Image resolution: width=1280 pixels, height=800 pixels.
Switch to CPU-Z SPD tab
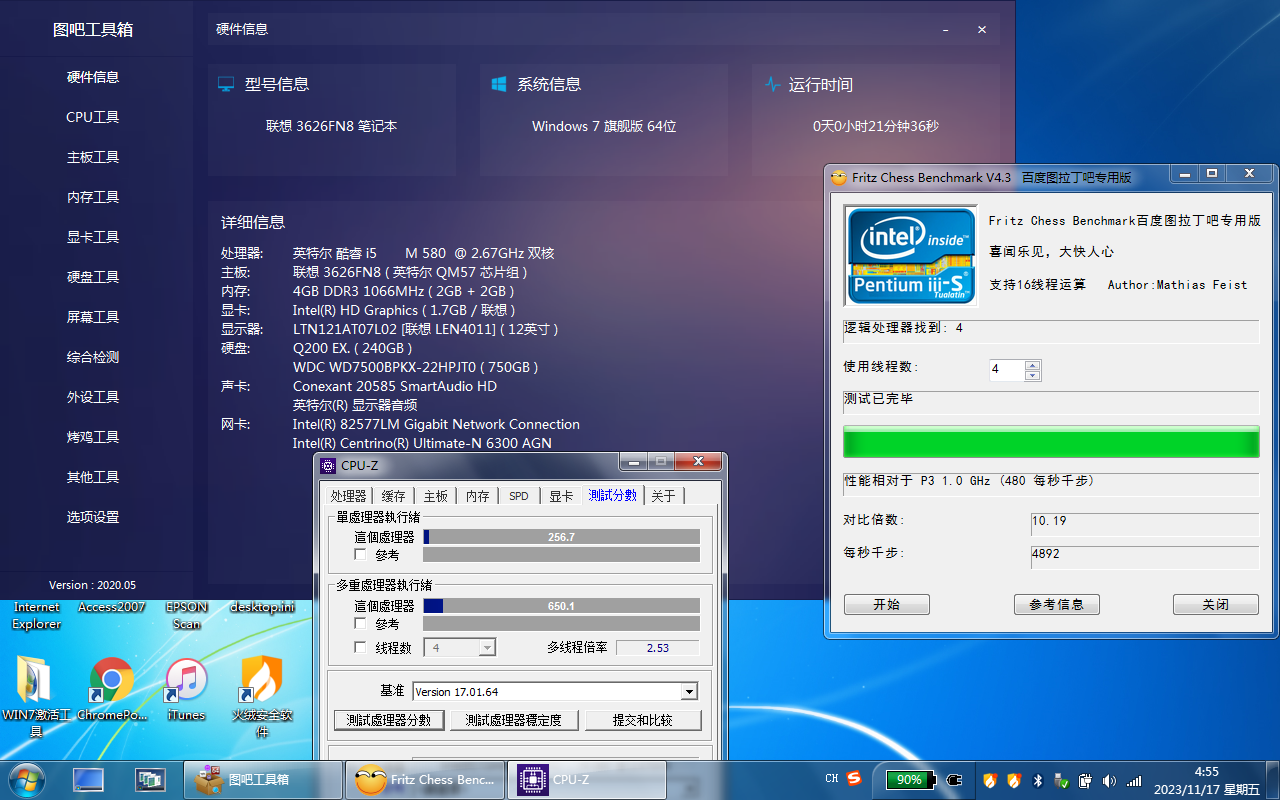(x=519, y=496)
